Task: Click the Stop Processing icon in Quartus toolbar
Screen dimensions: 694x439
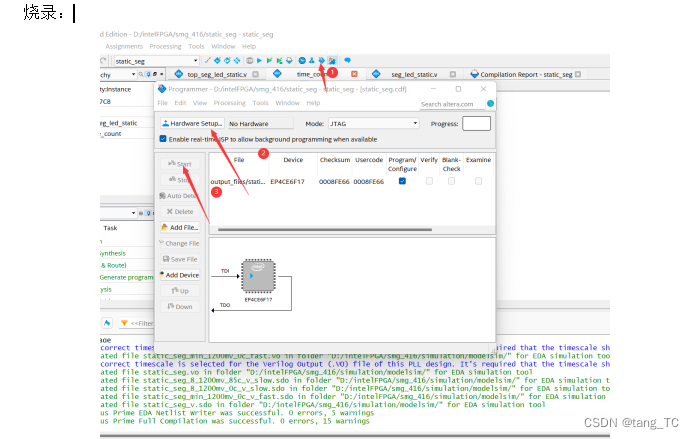Action: click(250, 61)
